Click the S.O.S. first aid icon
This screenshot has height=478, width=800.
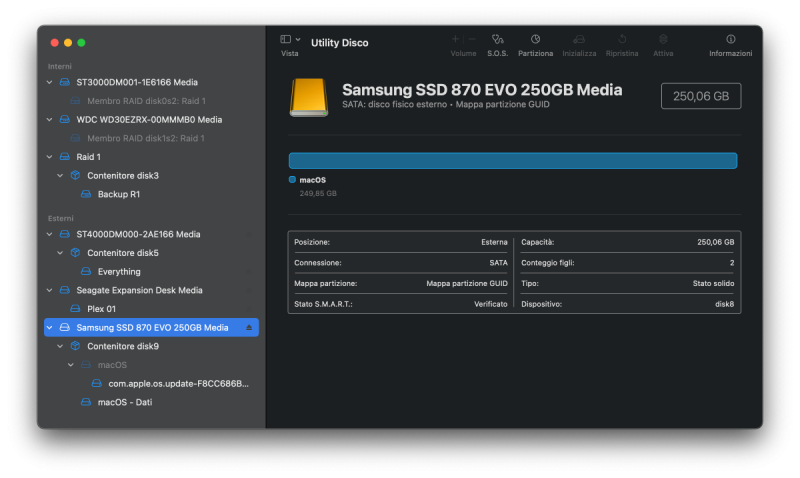[x=497, y=39]
